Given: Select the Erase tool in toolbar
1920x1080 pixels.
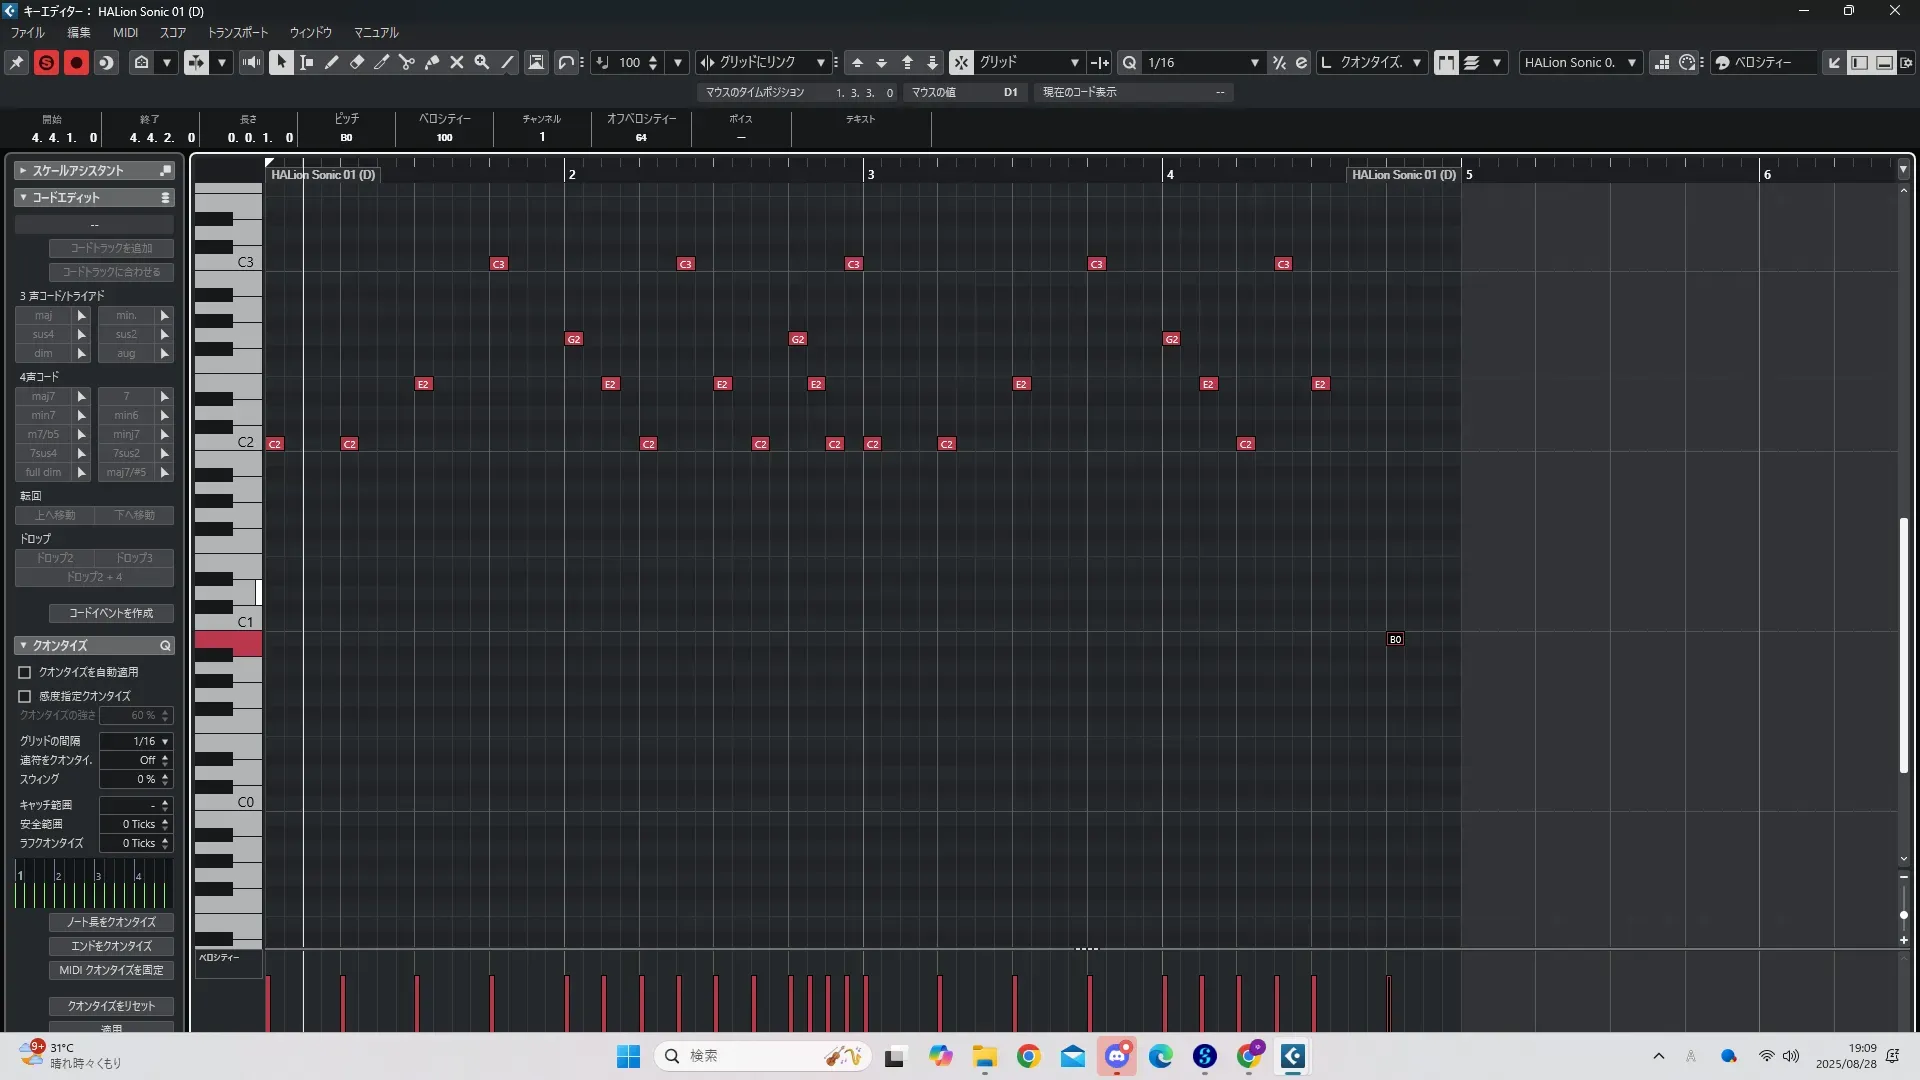Looking at the screenshot, I should (357, 62).
